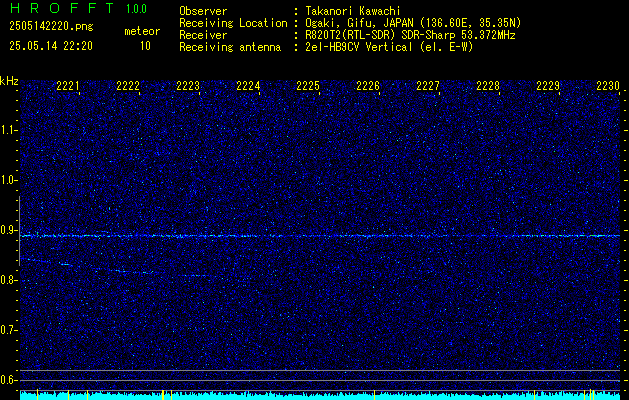
Task: Click the Receiver field label
Action: pyautogui.click(x=203, y=35)
